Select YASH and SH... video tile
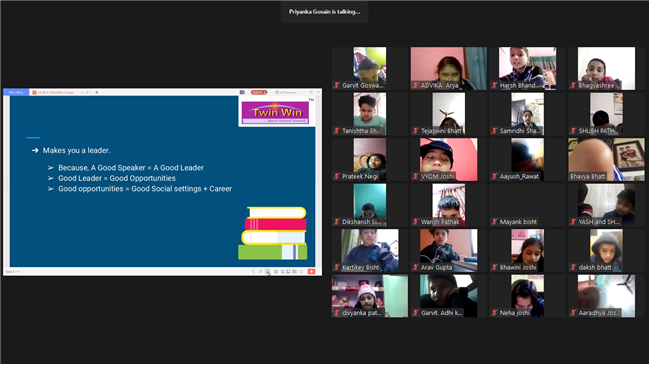 (606, 205)
